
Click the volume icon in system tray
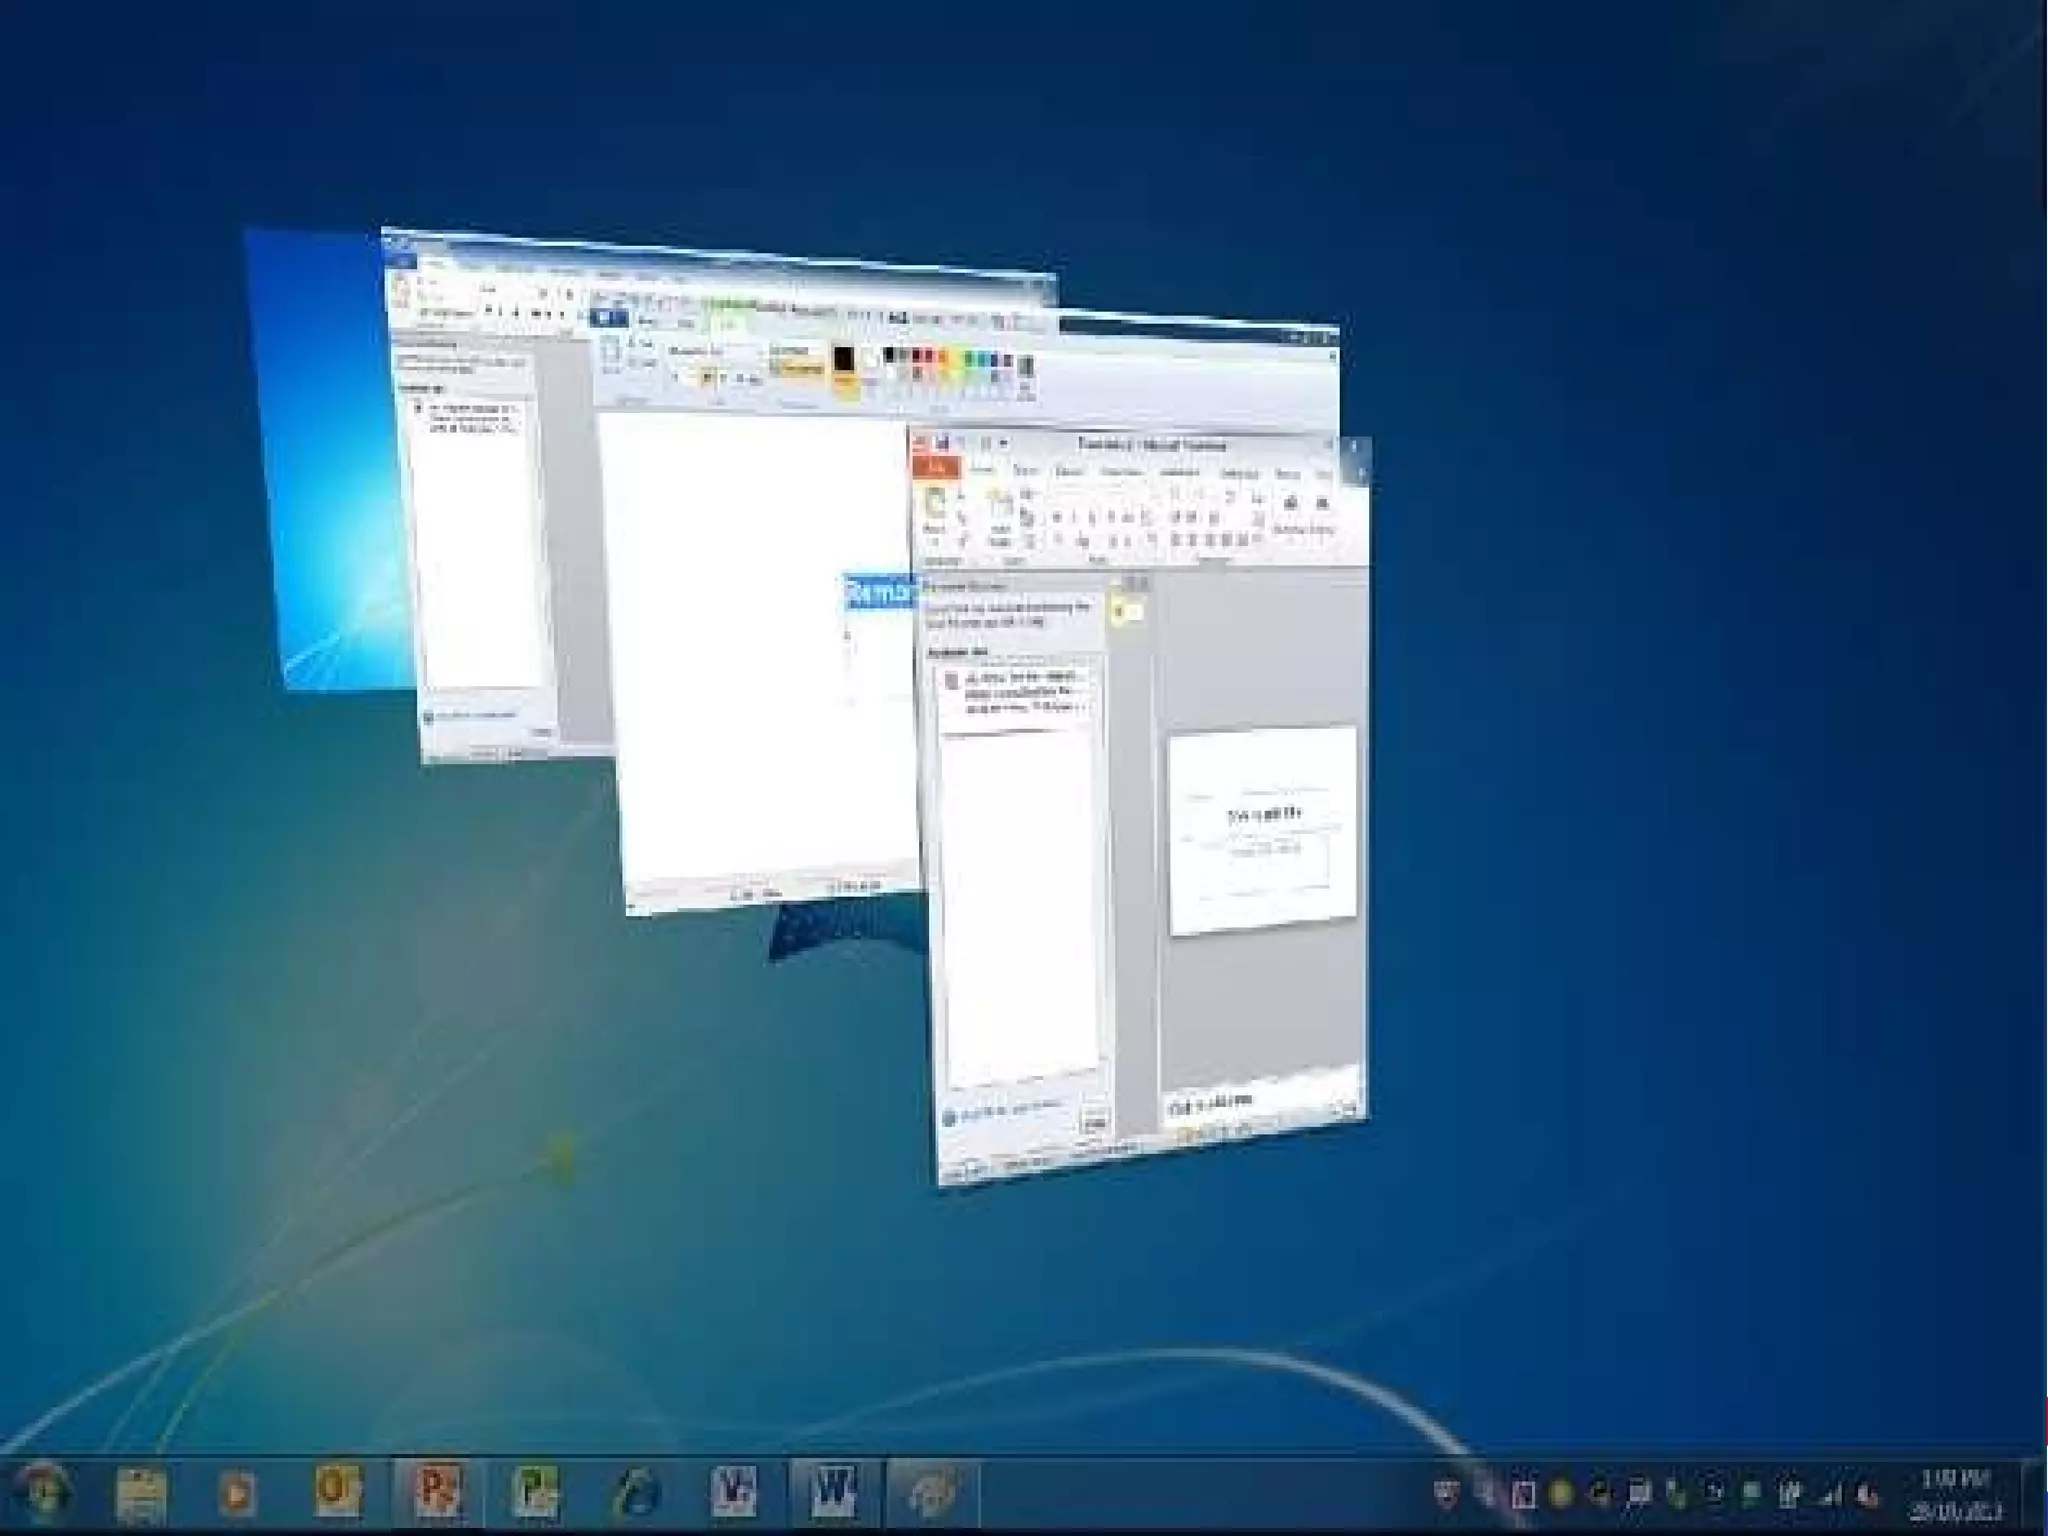click(1866, 1497)
